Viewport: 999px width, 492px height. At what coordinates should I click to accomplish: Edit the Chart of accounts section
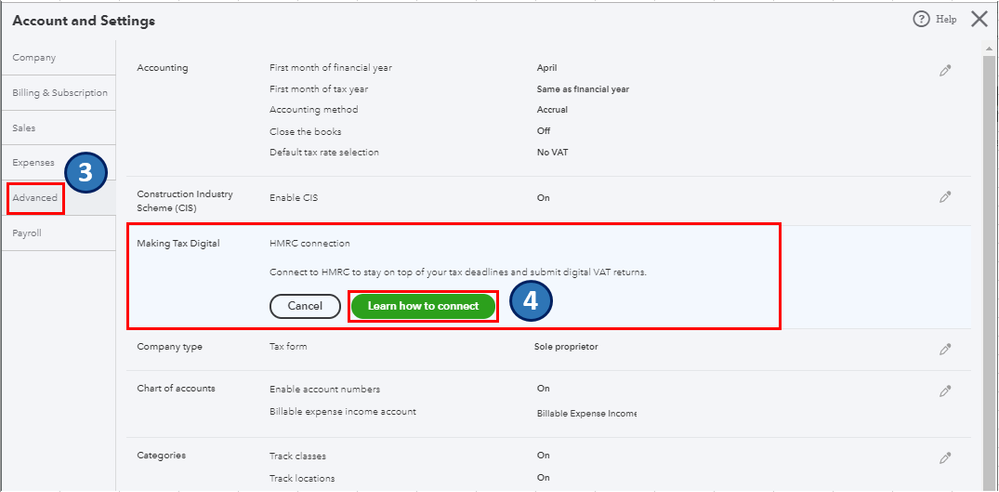coord(945,390)
